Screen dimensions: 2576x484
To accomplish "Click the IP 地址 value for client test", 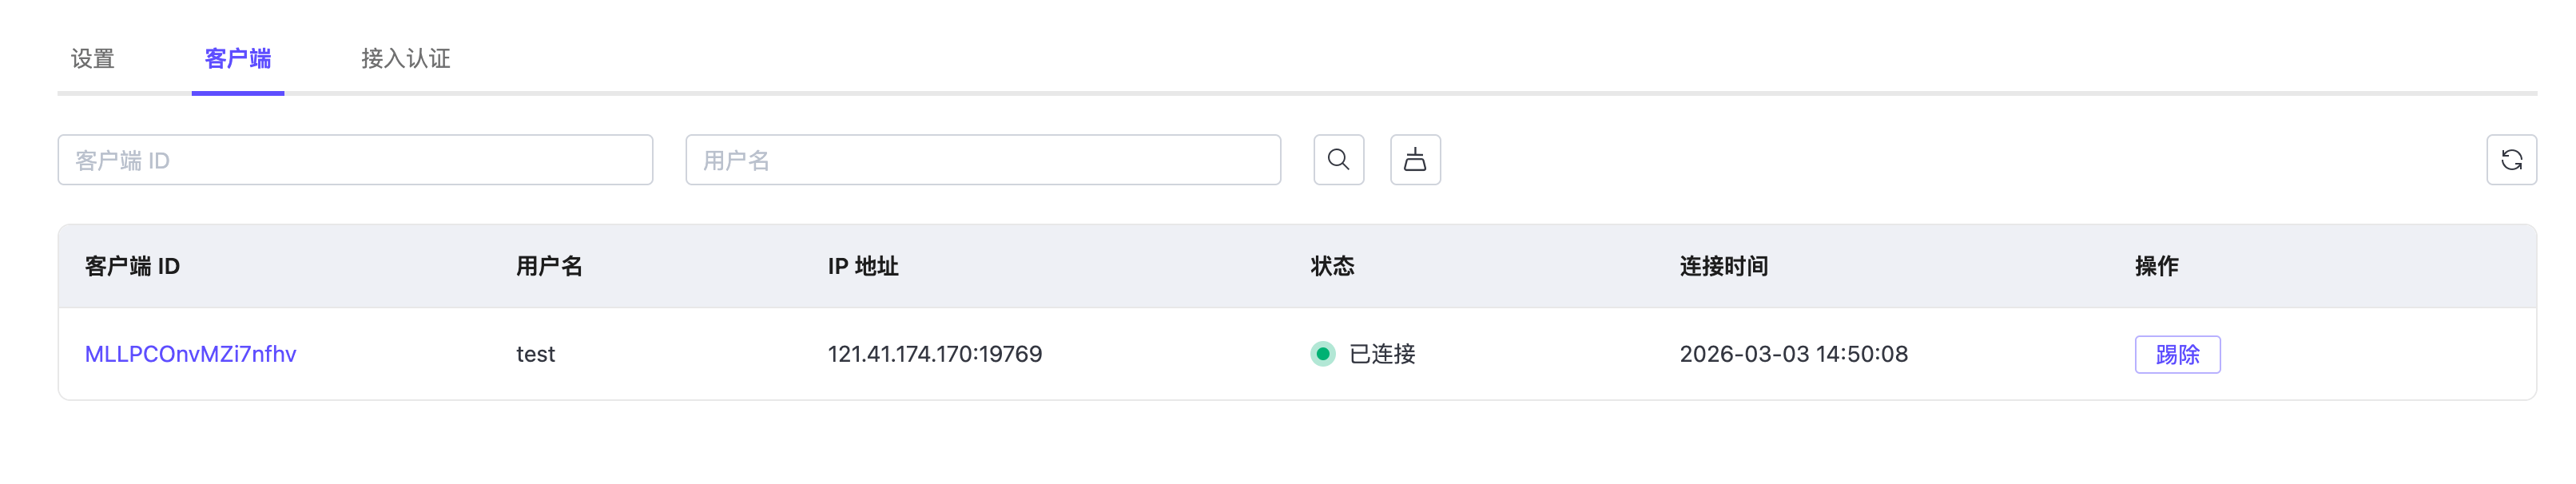I will 936,353.
